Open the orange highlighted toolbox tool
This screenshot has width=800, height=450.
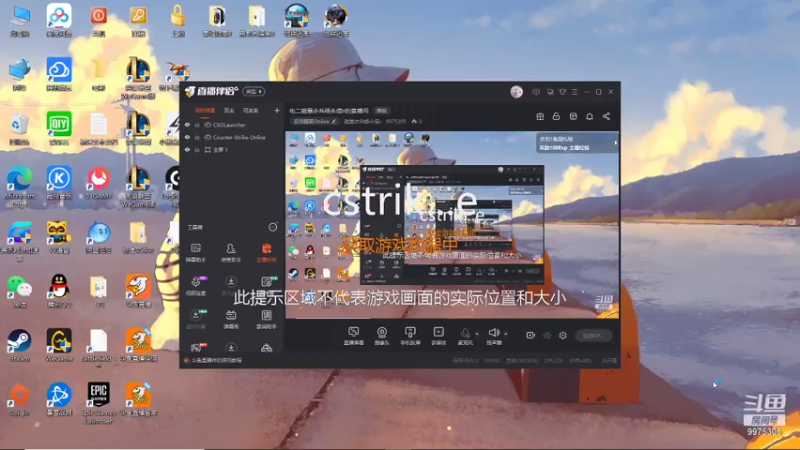[266, 252]
